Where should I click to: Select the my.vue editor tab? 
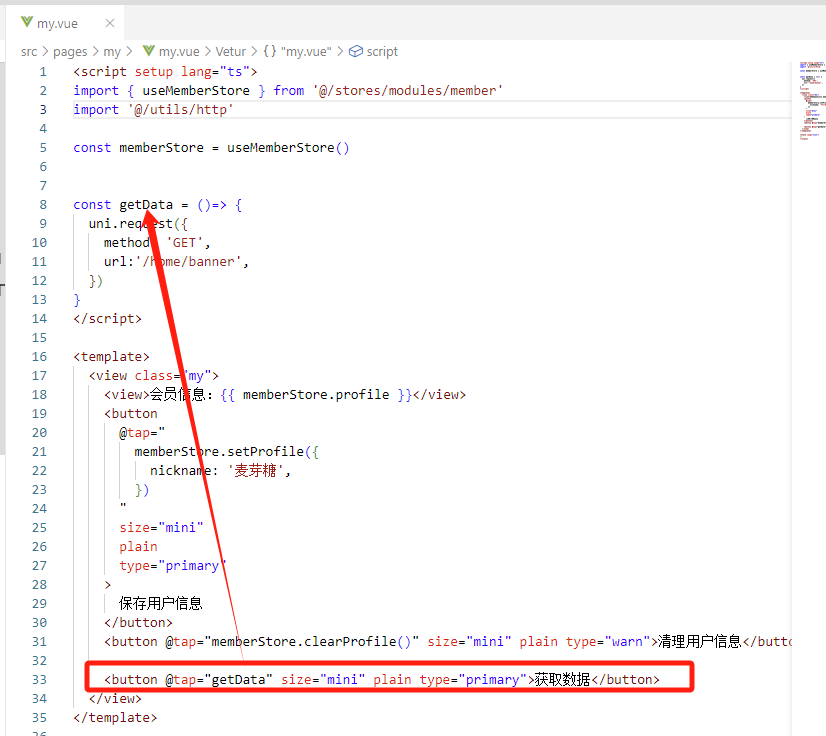[x=65, y=23]
